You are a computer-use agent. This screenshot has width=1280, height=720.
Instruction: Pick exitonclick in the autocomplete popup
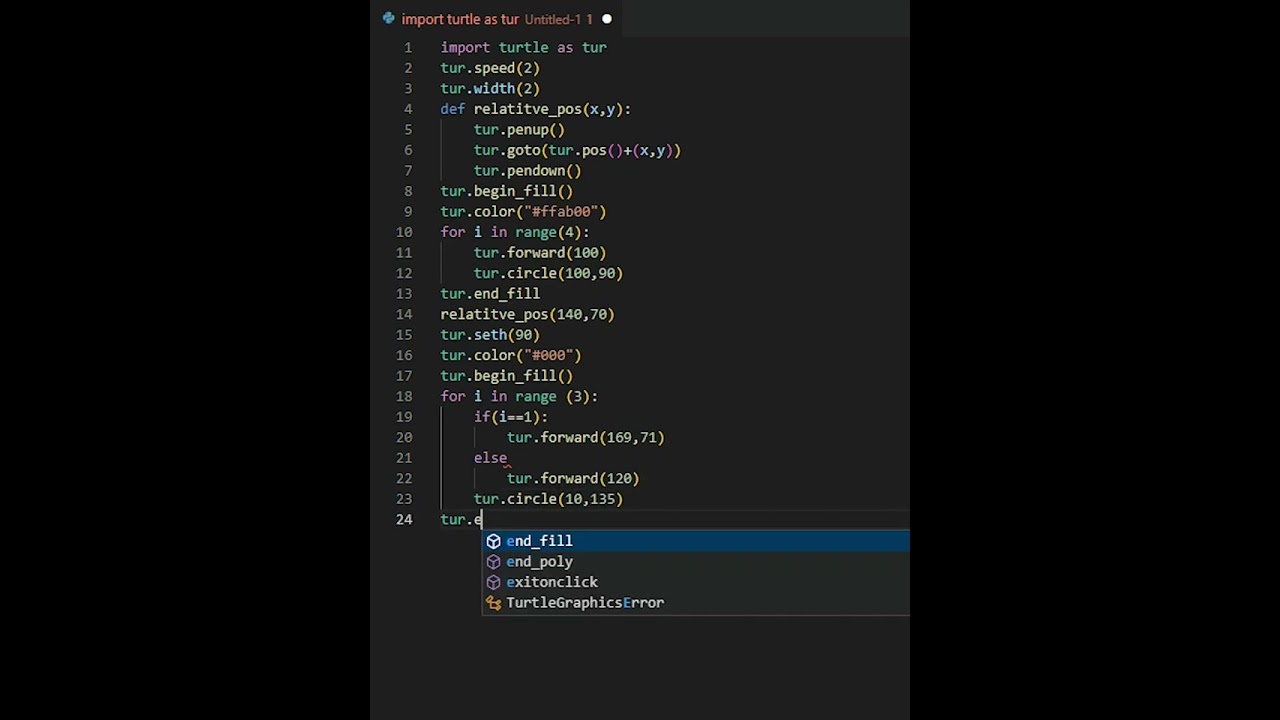tap(696, 582)
